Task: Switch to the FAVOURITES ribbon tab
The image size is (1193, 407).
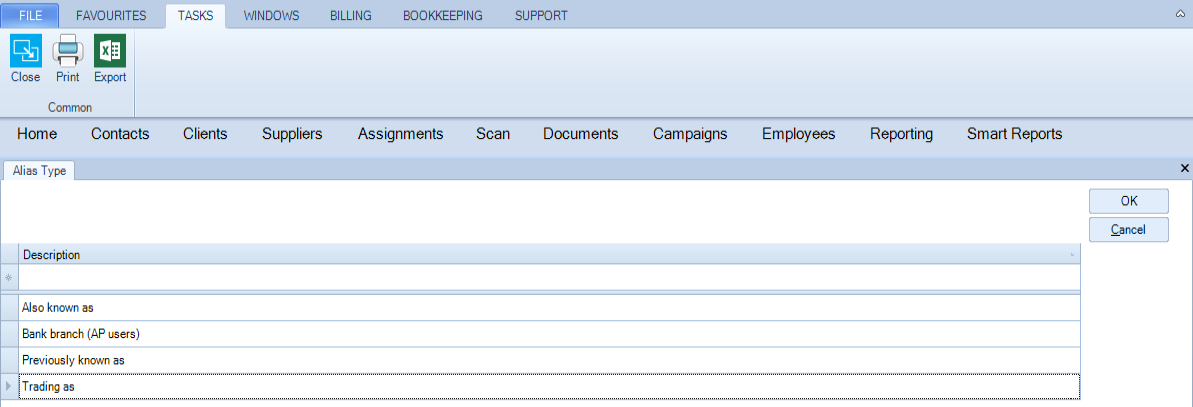Action: tap(111, 15)
